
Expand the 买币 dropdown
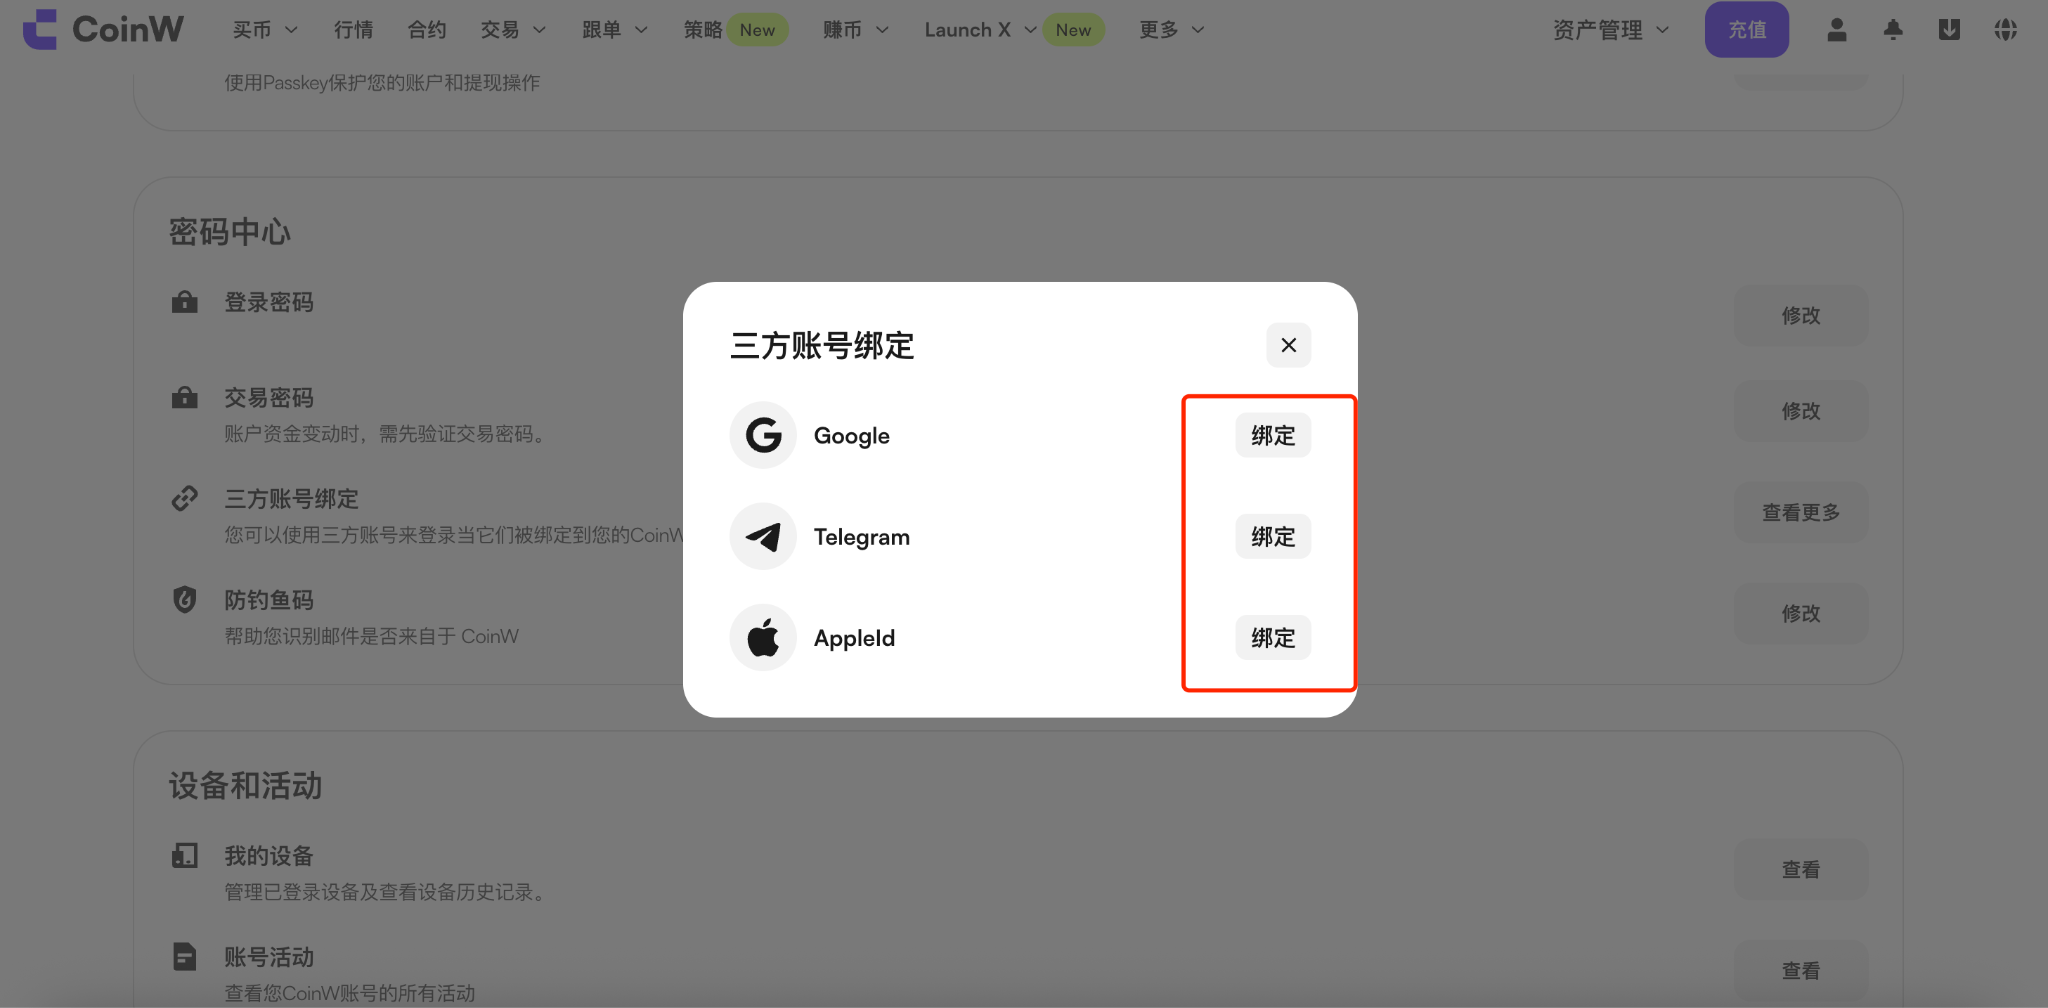(x=265, y=30)
